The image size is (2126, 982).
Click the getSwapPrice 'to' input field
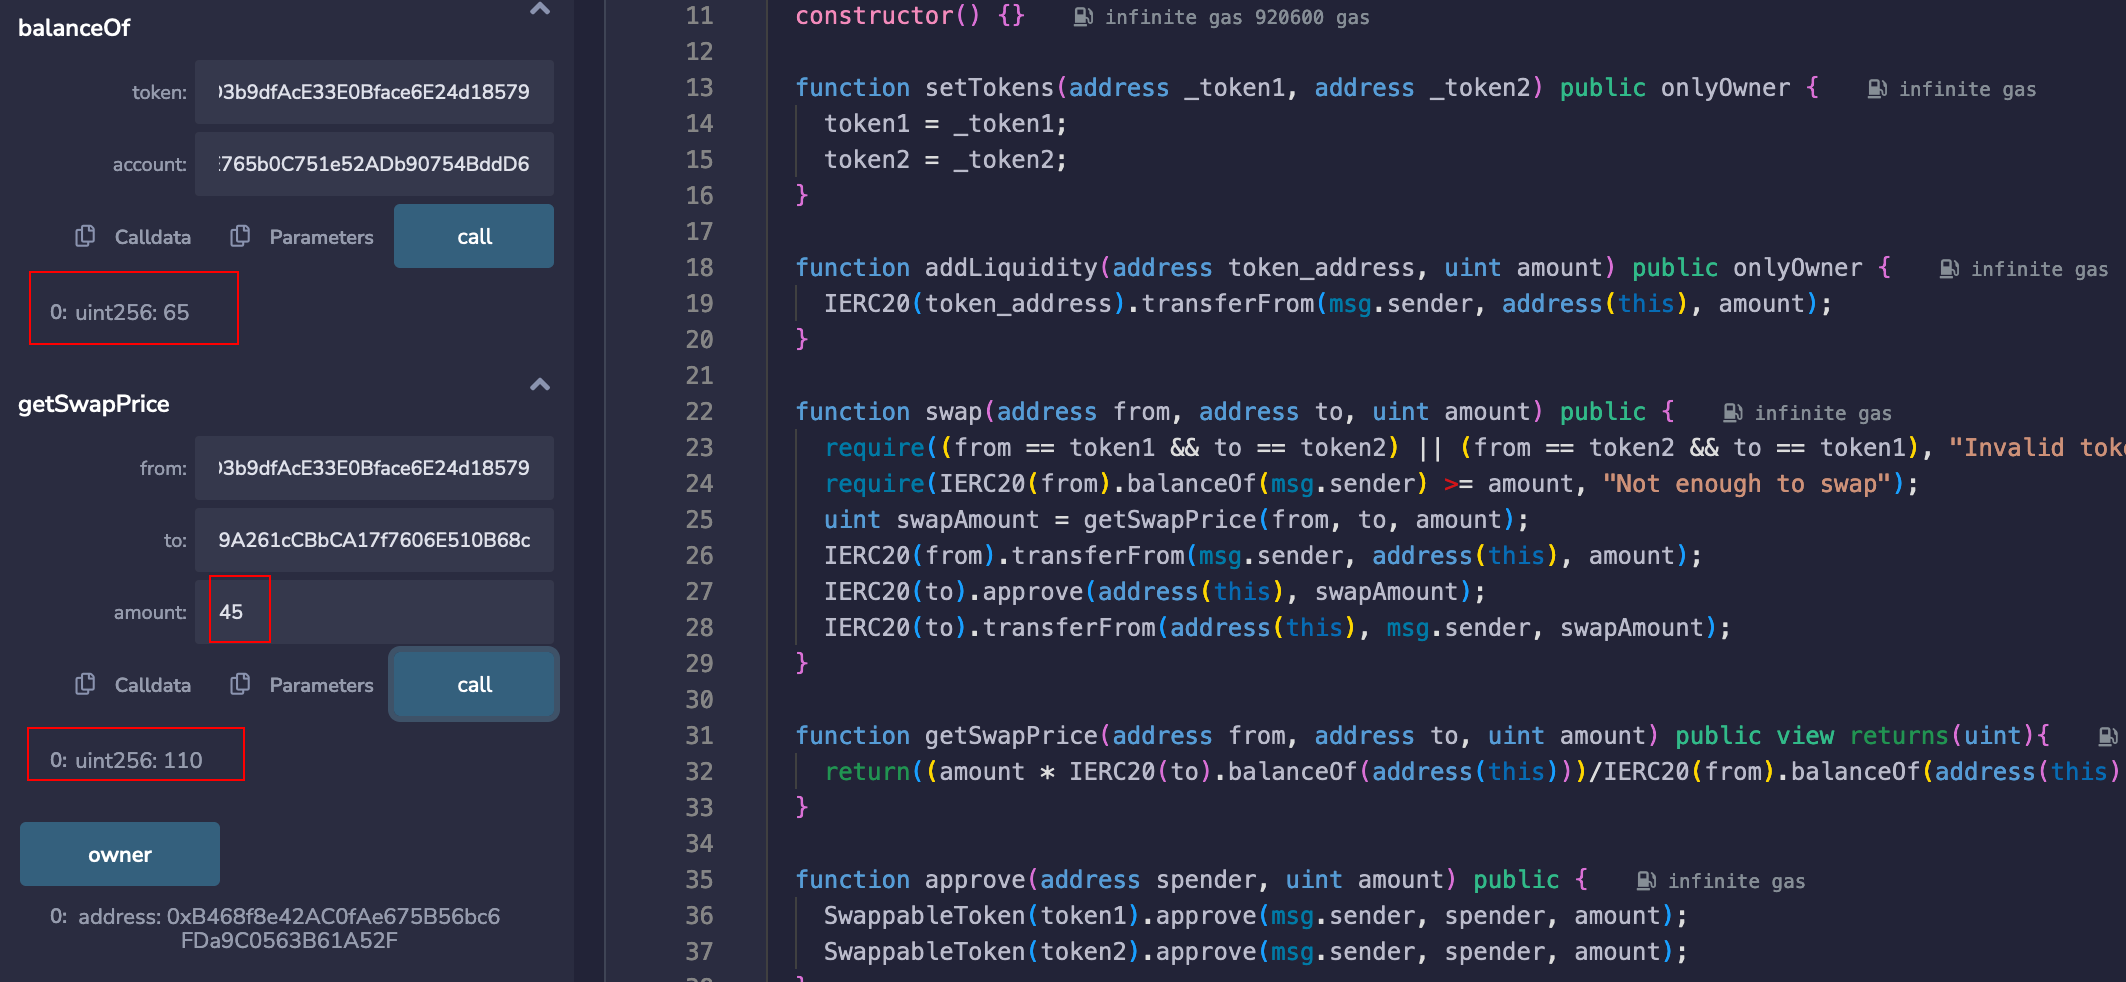pyautogui.click(x=374, y=540)
